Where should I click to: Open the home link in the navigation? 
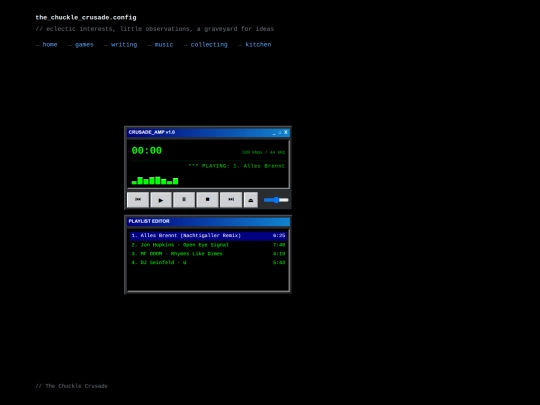point(50,44)
